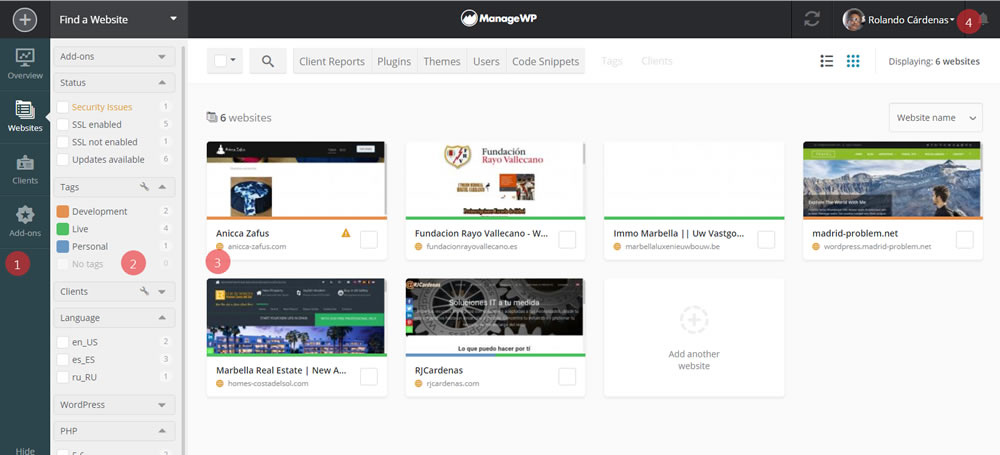Check the Security Issues filter

62,107
